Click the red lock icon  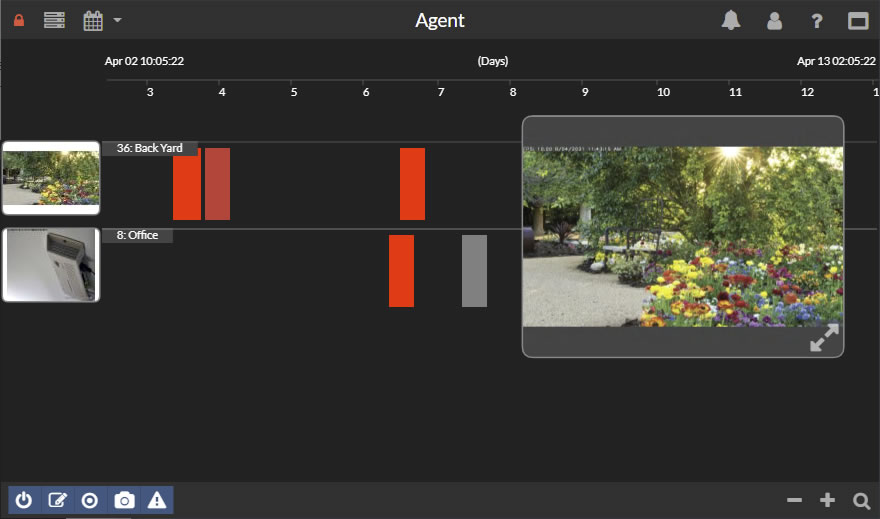point(19,20)
